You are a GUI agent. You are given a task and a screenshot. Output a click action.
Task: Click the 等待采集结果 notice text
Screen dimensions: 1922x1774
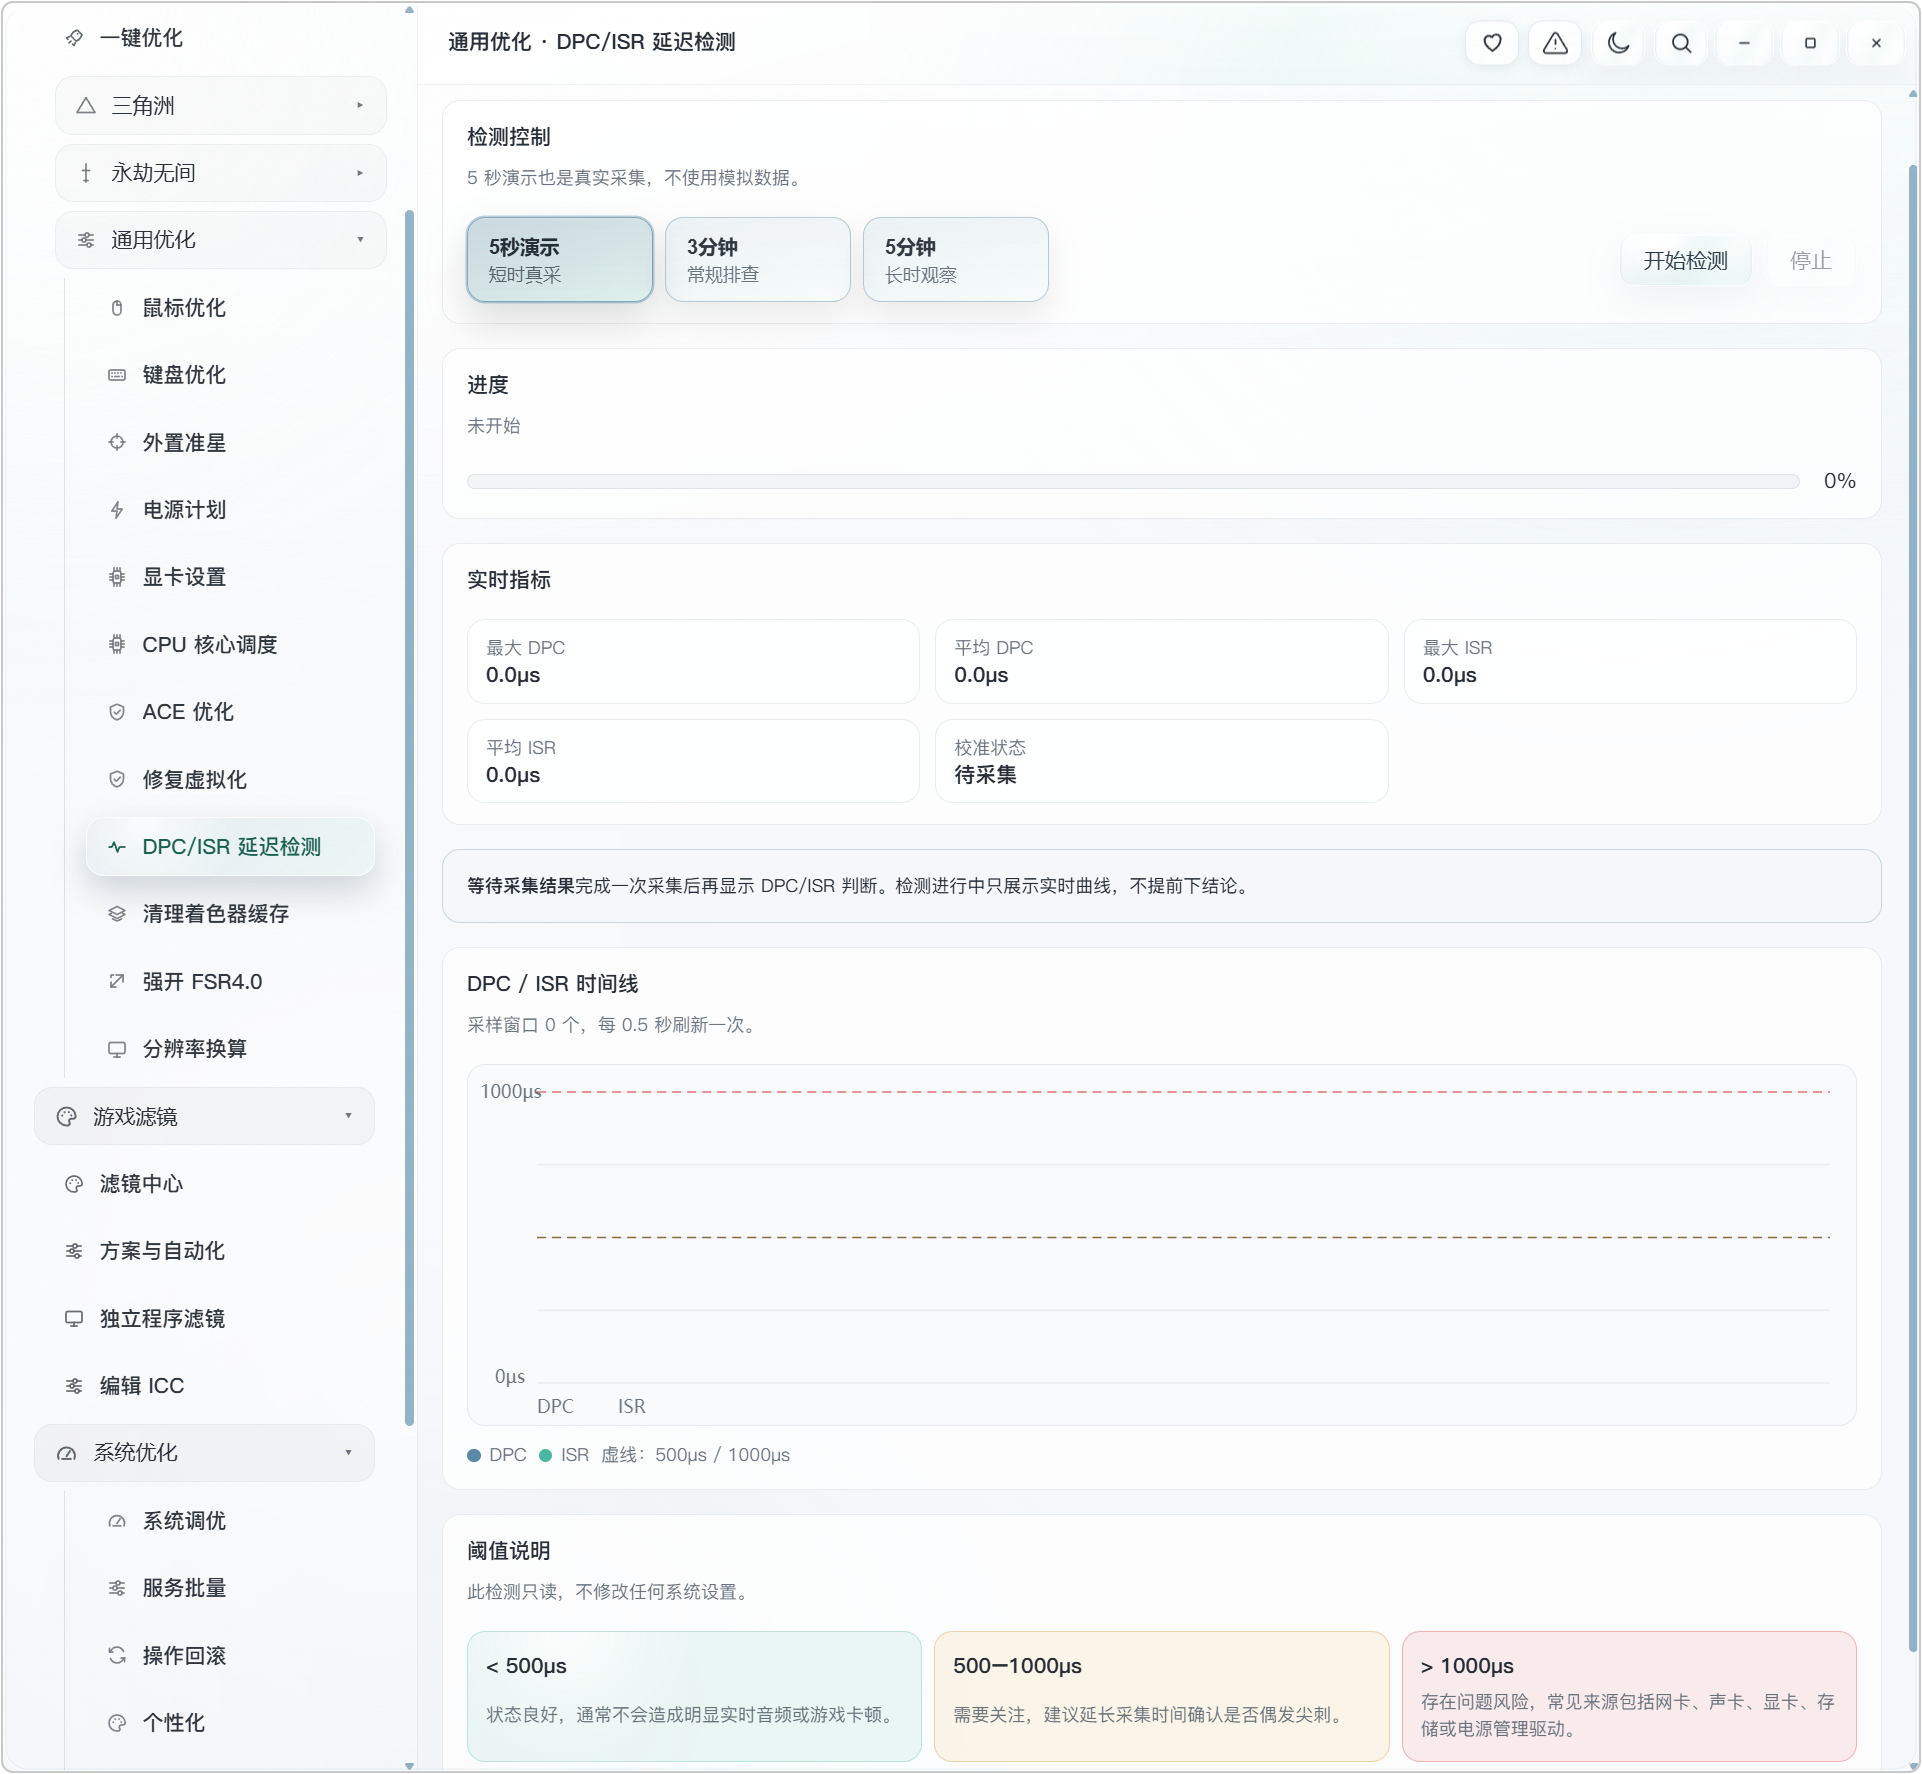(520, 886)
